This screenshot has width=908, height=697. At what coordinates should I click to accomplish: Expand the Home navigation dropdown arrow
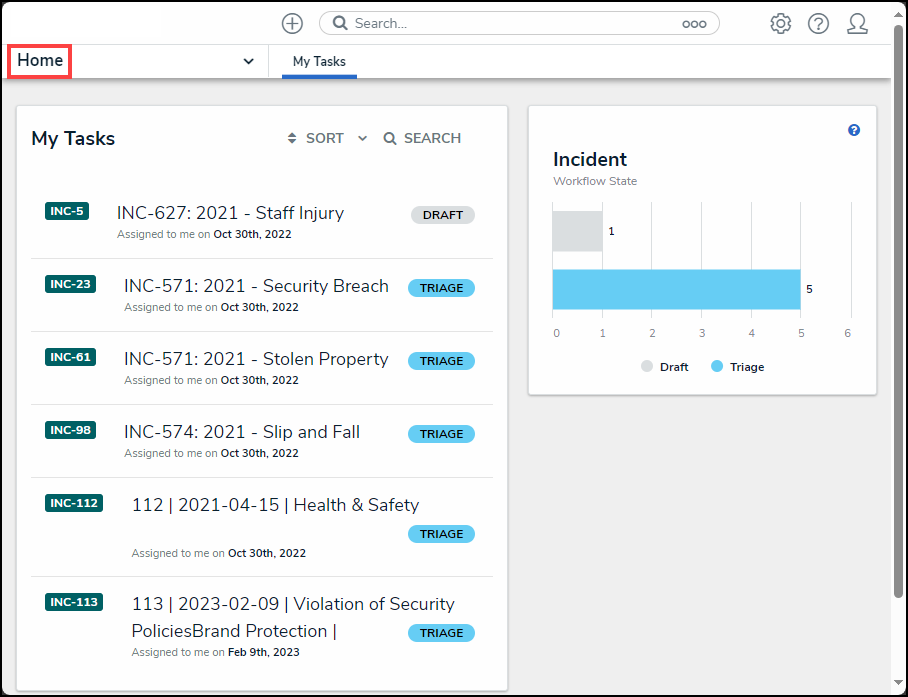[x=248, y=62]
